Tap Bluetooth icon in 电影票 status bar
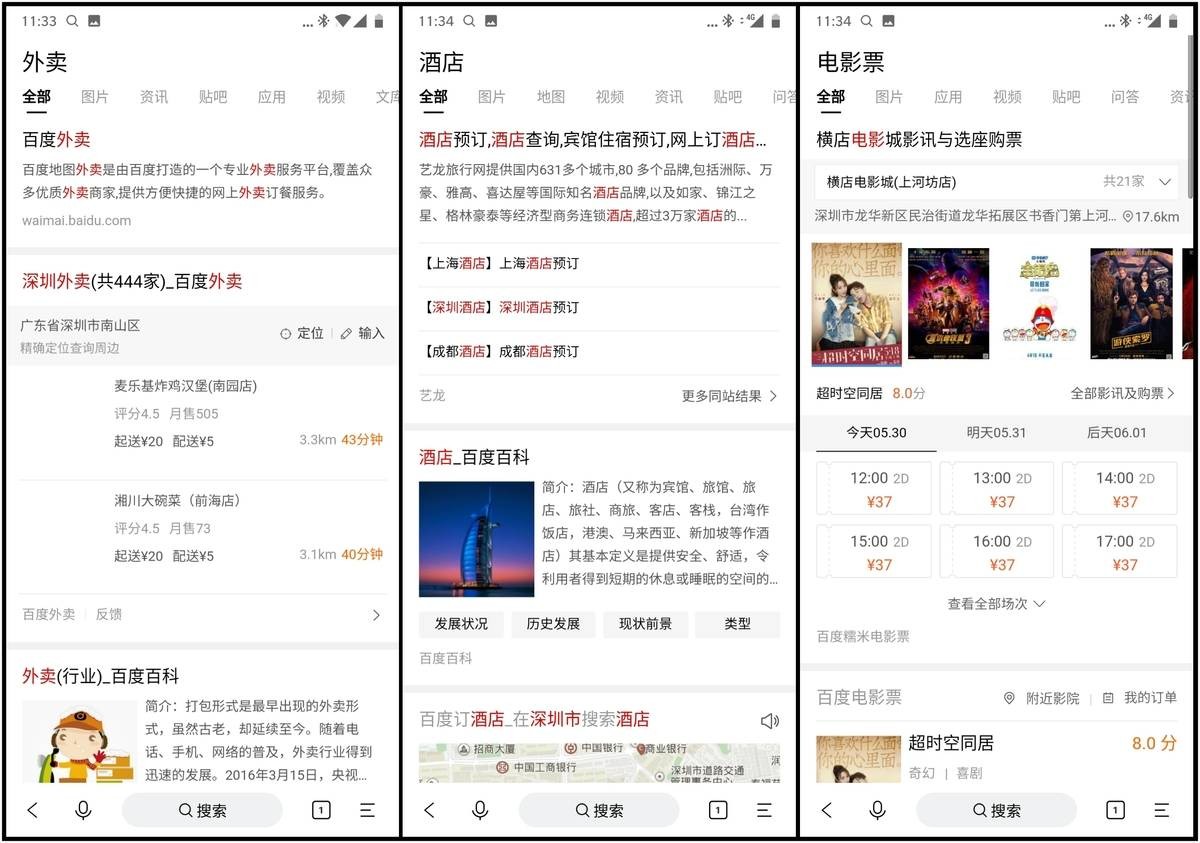This screenshot has height=843, width=1200. [x=1125, y=20]
